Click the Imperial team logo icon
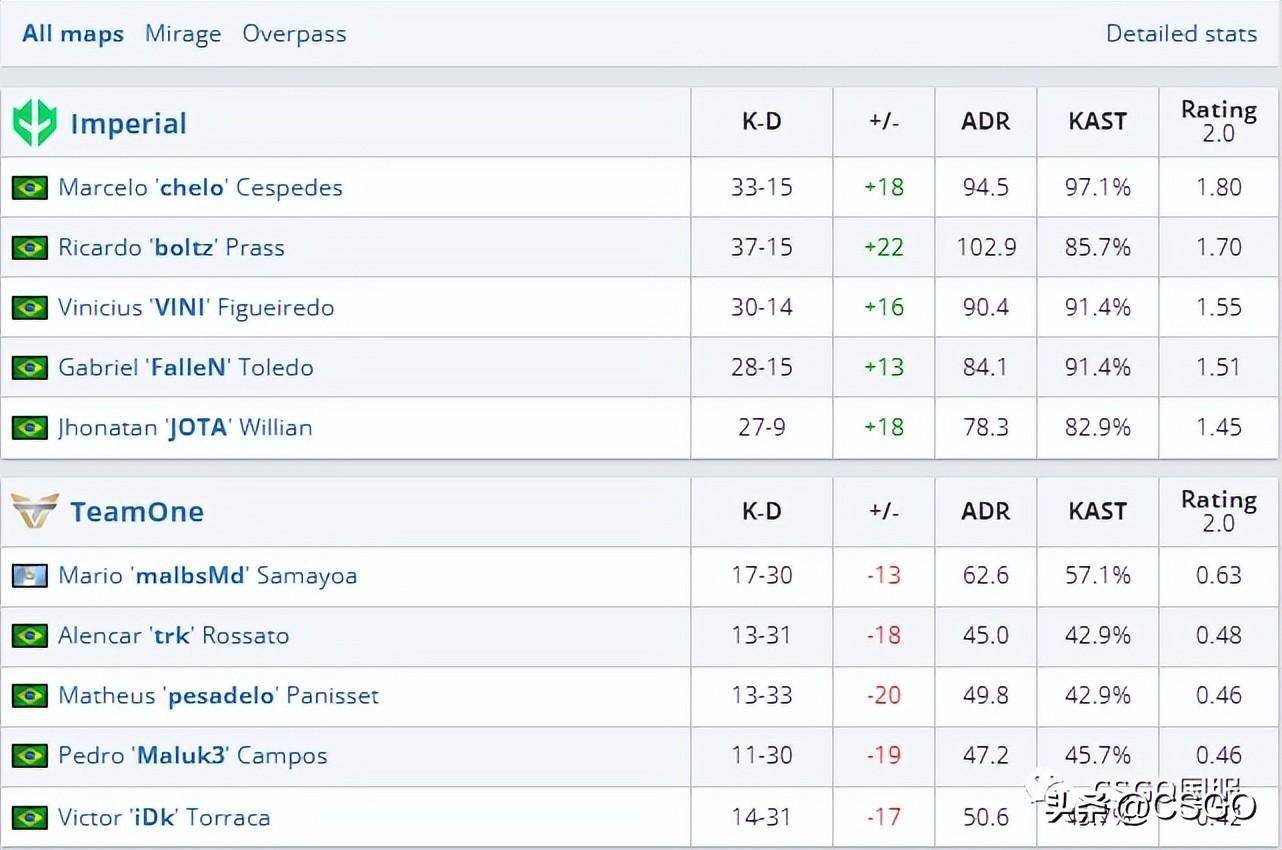 tap(34, 123)
